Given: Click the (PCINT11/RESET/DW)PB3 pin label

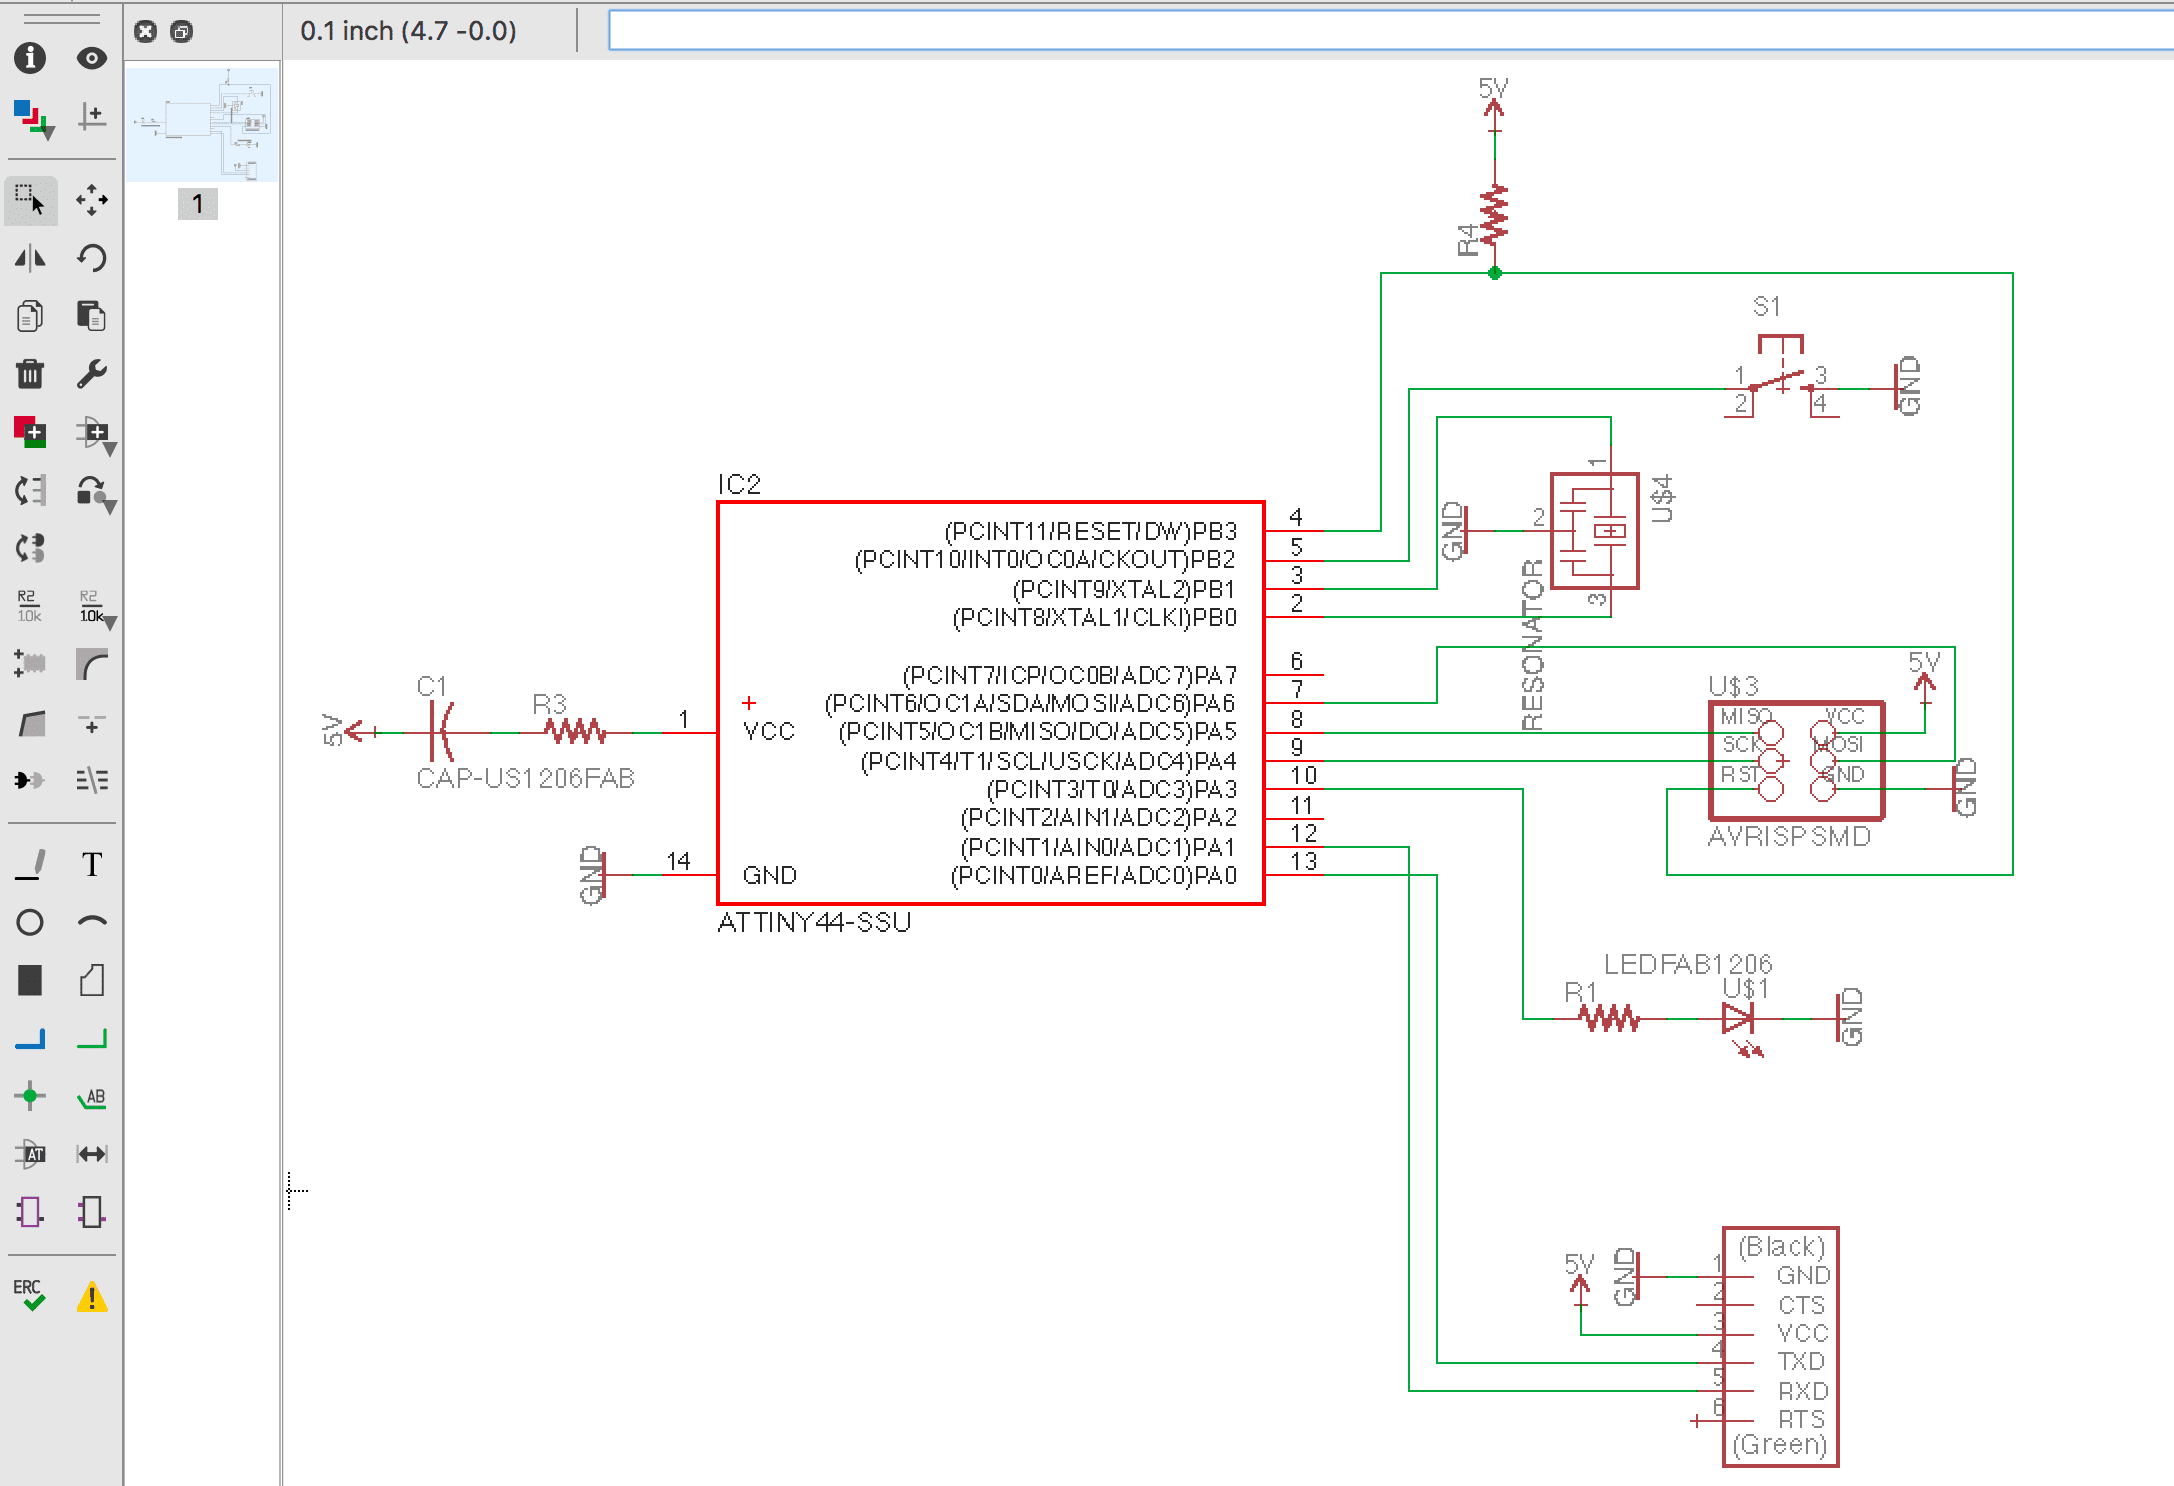Looking at the screenshot, I should [x=1091, y=531].
